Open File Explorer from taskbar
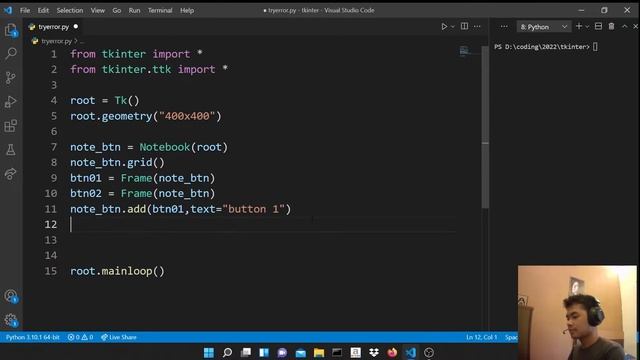The image size is (640, 360). tap(319, 352)
